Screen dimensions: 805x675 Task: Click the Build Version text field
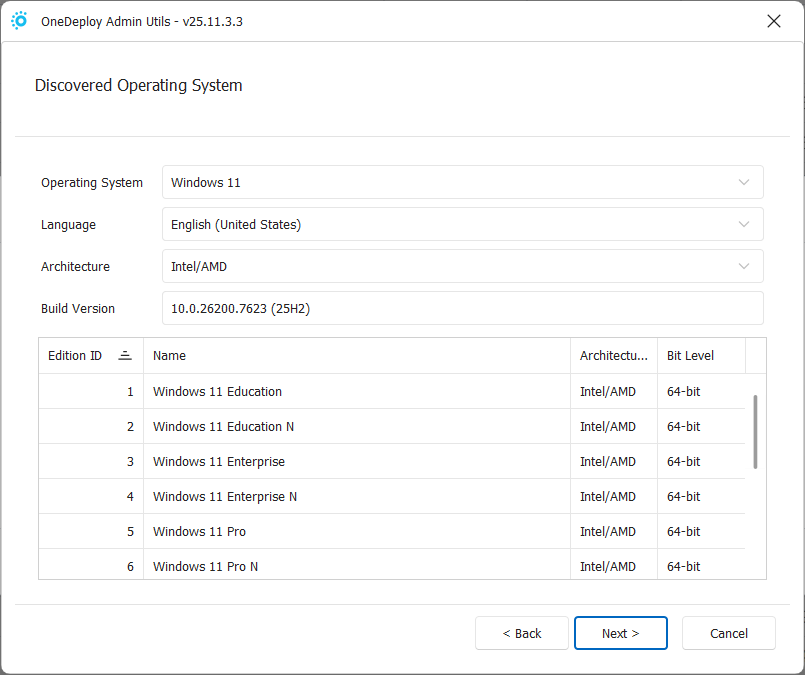462,309
